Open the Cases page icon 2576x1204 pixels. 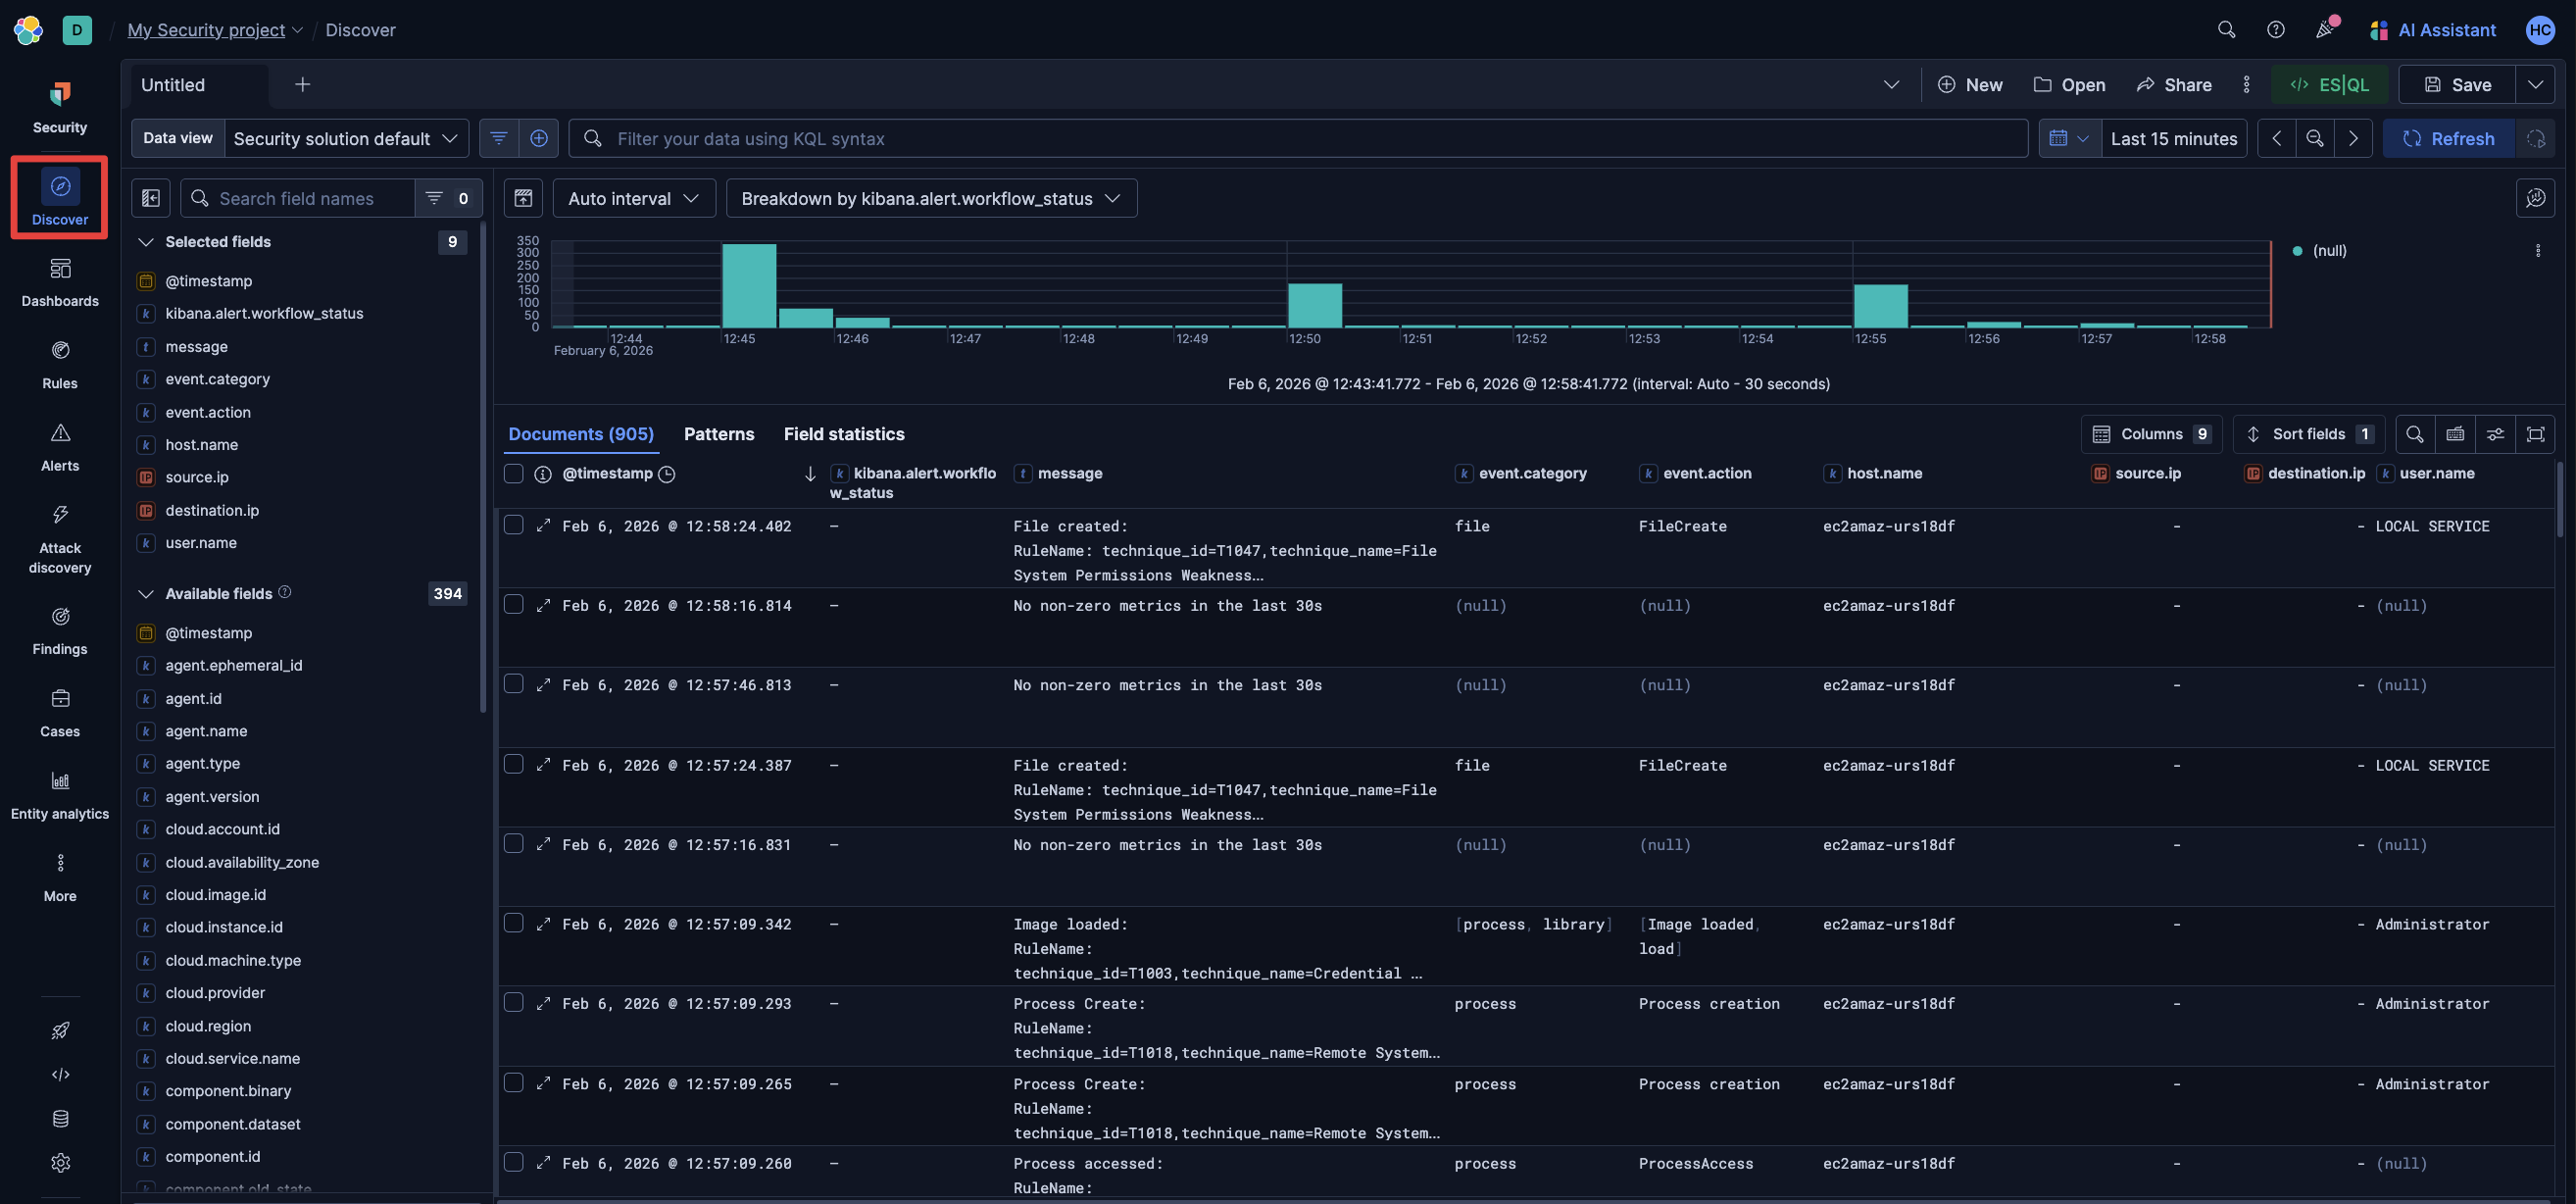[x=60, y=698]
